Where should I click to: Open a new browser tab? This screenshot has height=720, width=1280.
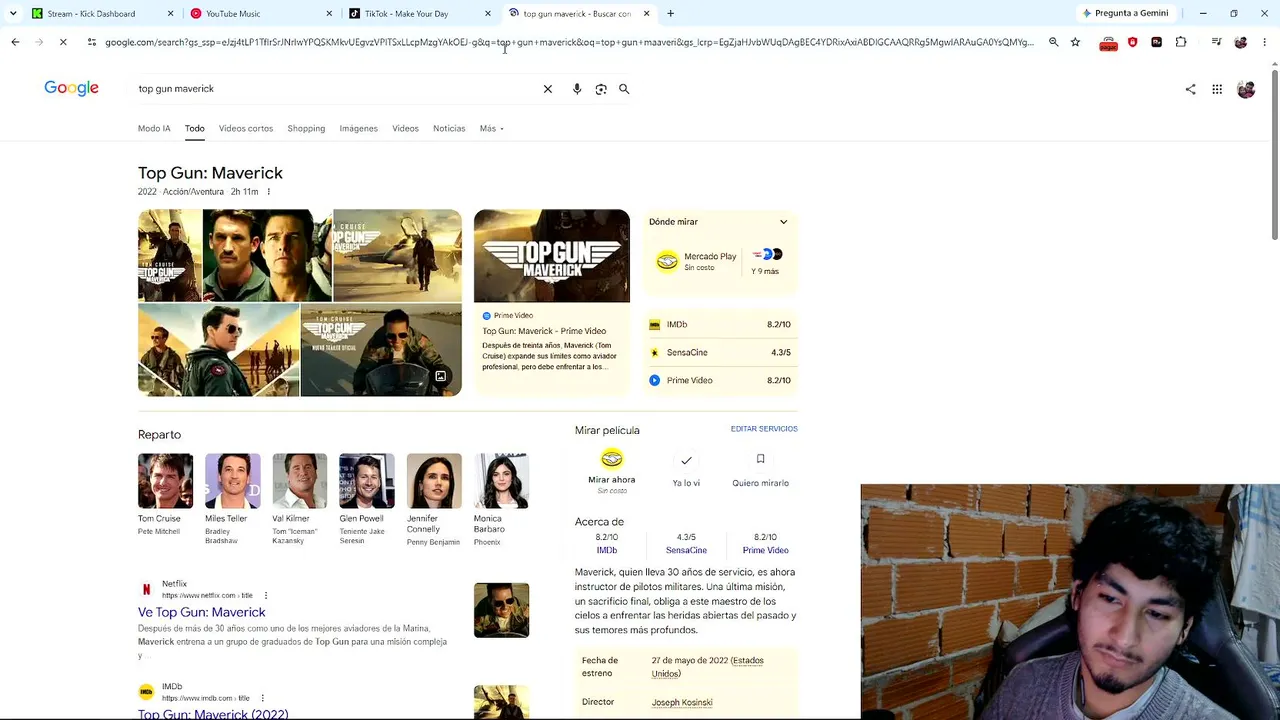pos(670,13)
